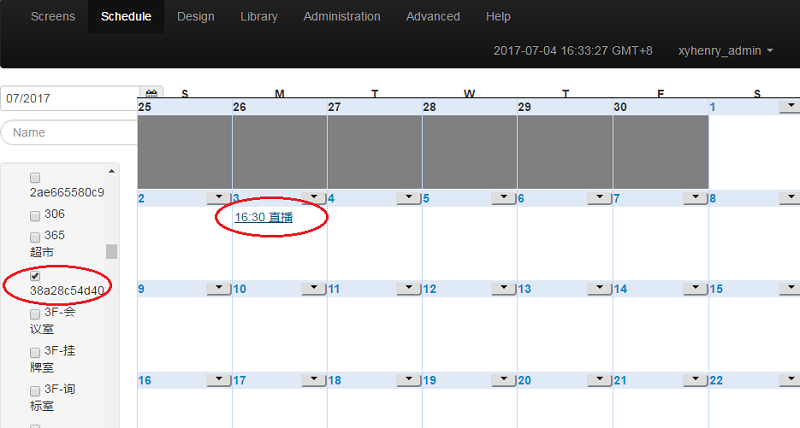The width and height of the screenshot is (800, 428).
Task: Expand the dropdown arrow for day 3
Action: click(314, 198)
